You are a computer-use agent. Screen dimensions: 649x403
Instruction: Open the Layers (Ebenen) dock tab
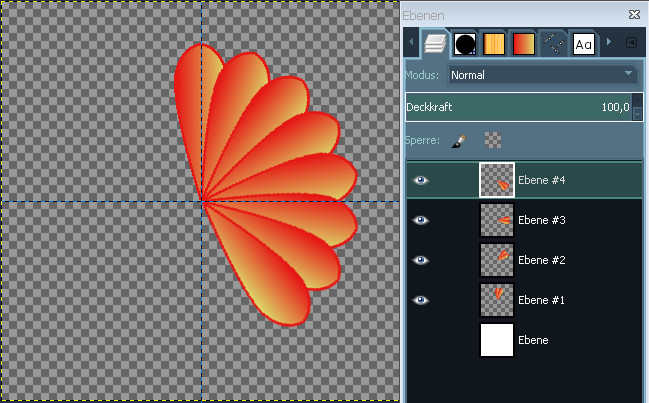click(434, 44)
